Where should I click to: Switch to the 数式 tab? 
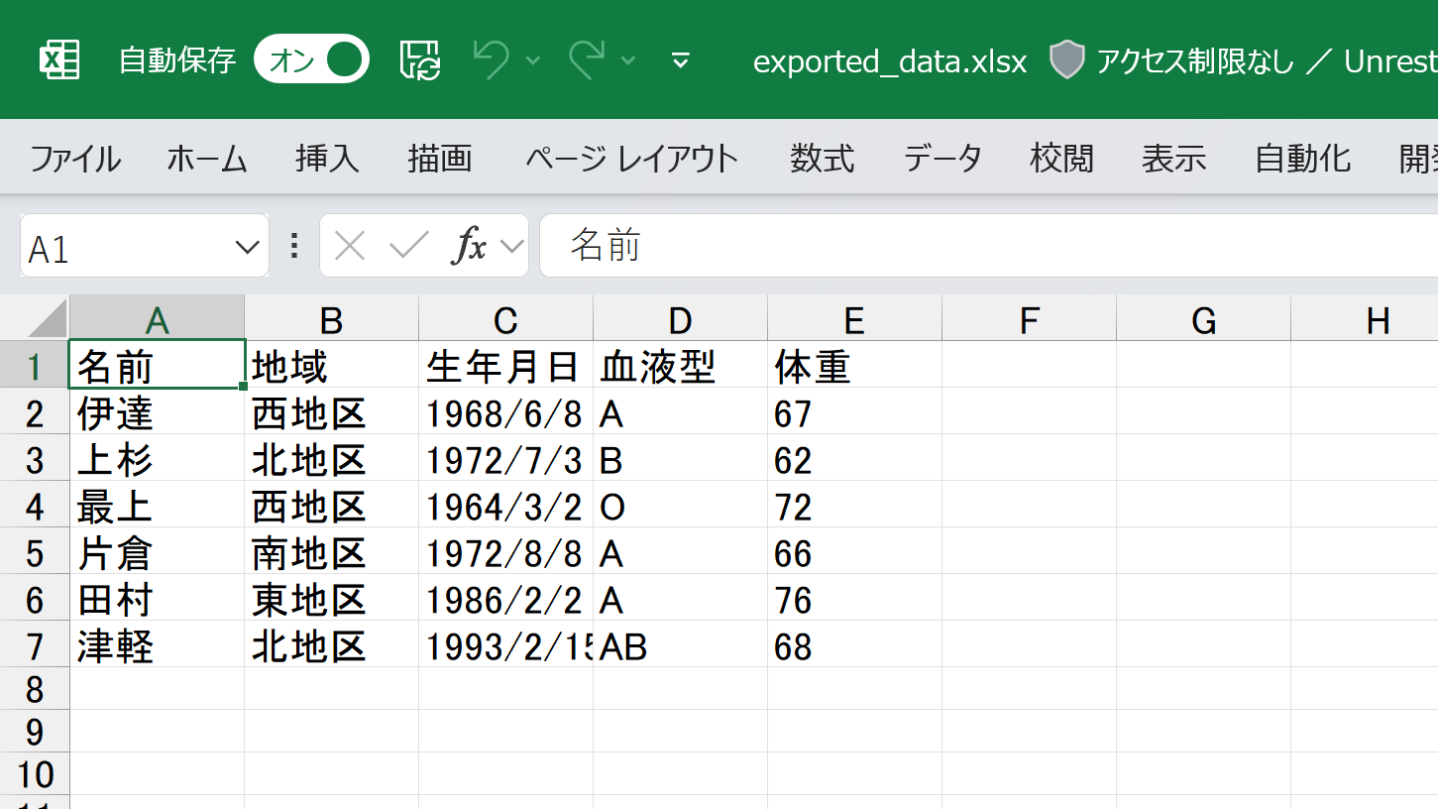(822, 159)
